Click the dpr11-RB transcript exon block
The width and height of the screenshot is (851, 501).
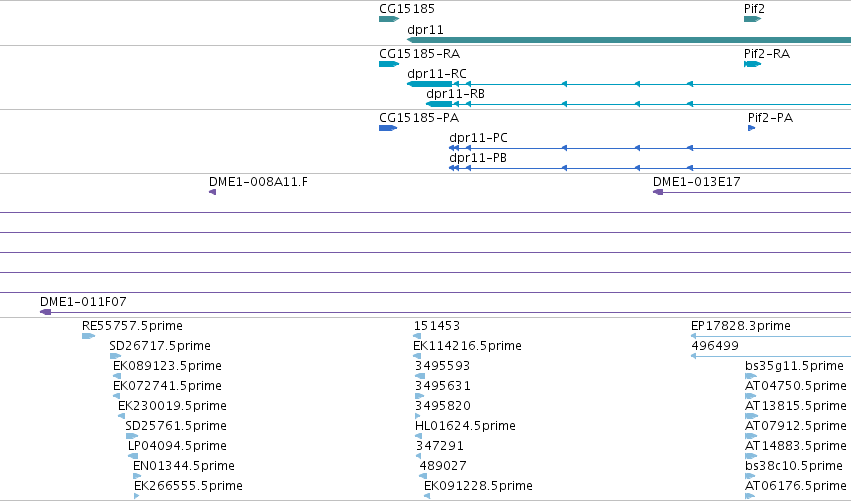pyautogui.click(x=439, y=104)
